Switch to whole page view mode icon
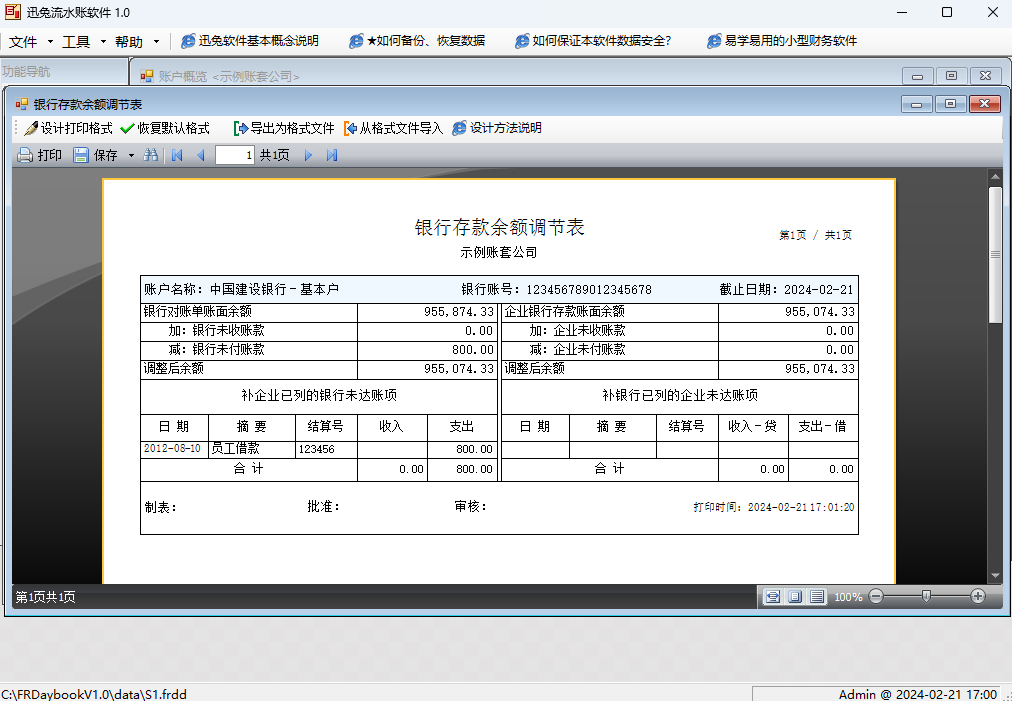 [x=795, y=596]
